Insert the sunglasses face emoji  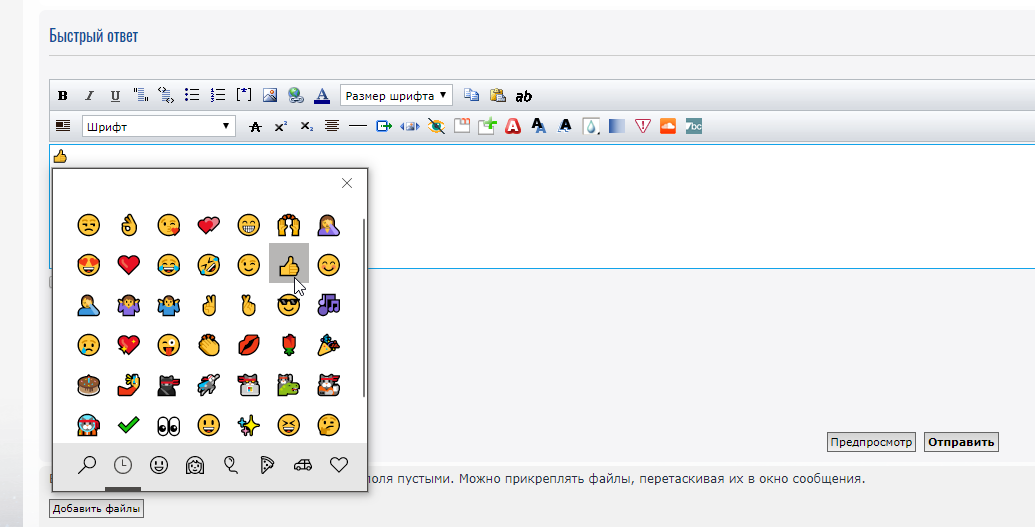pyautogui.click(x=288, y=305)
